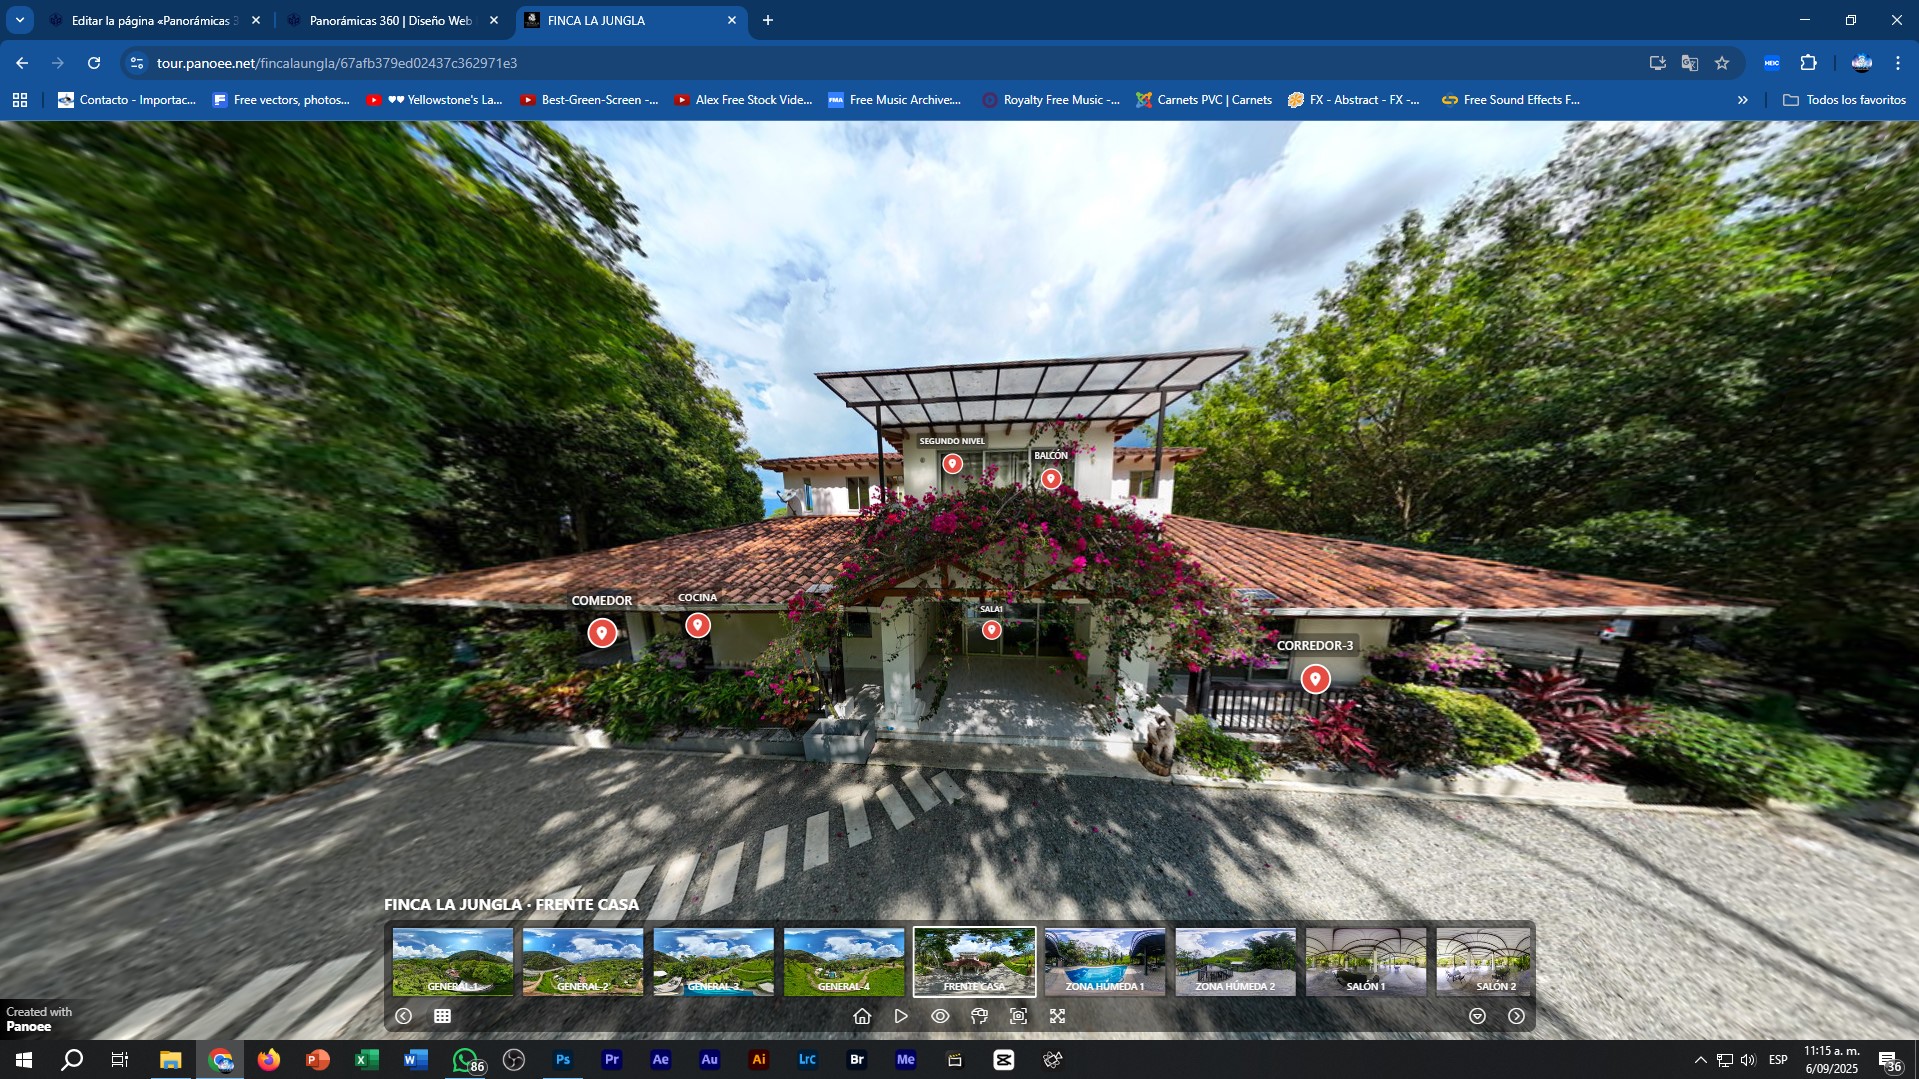Click the CORREDOR-3 hotspot pin
This screenshot has height=1079, width=1919.
click(x=1315, y=679)
